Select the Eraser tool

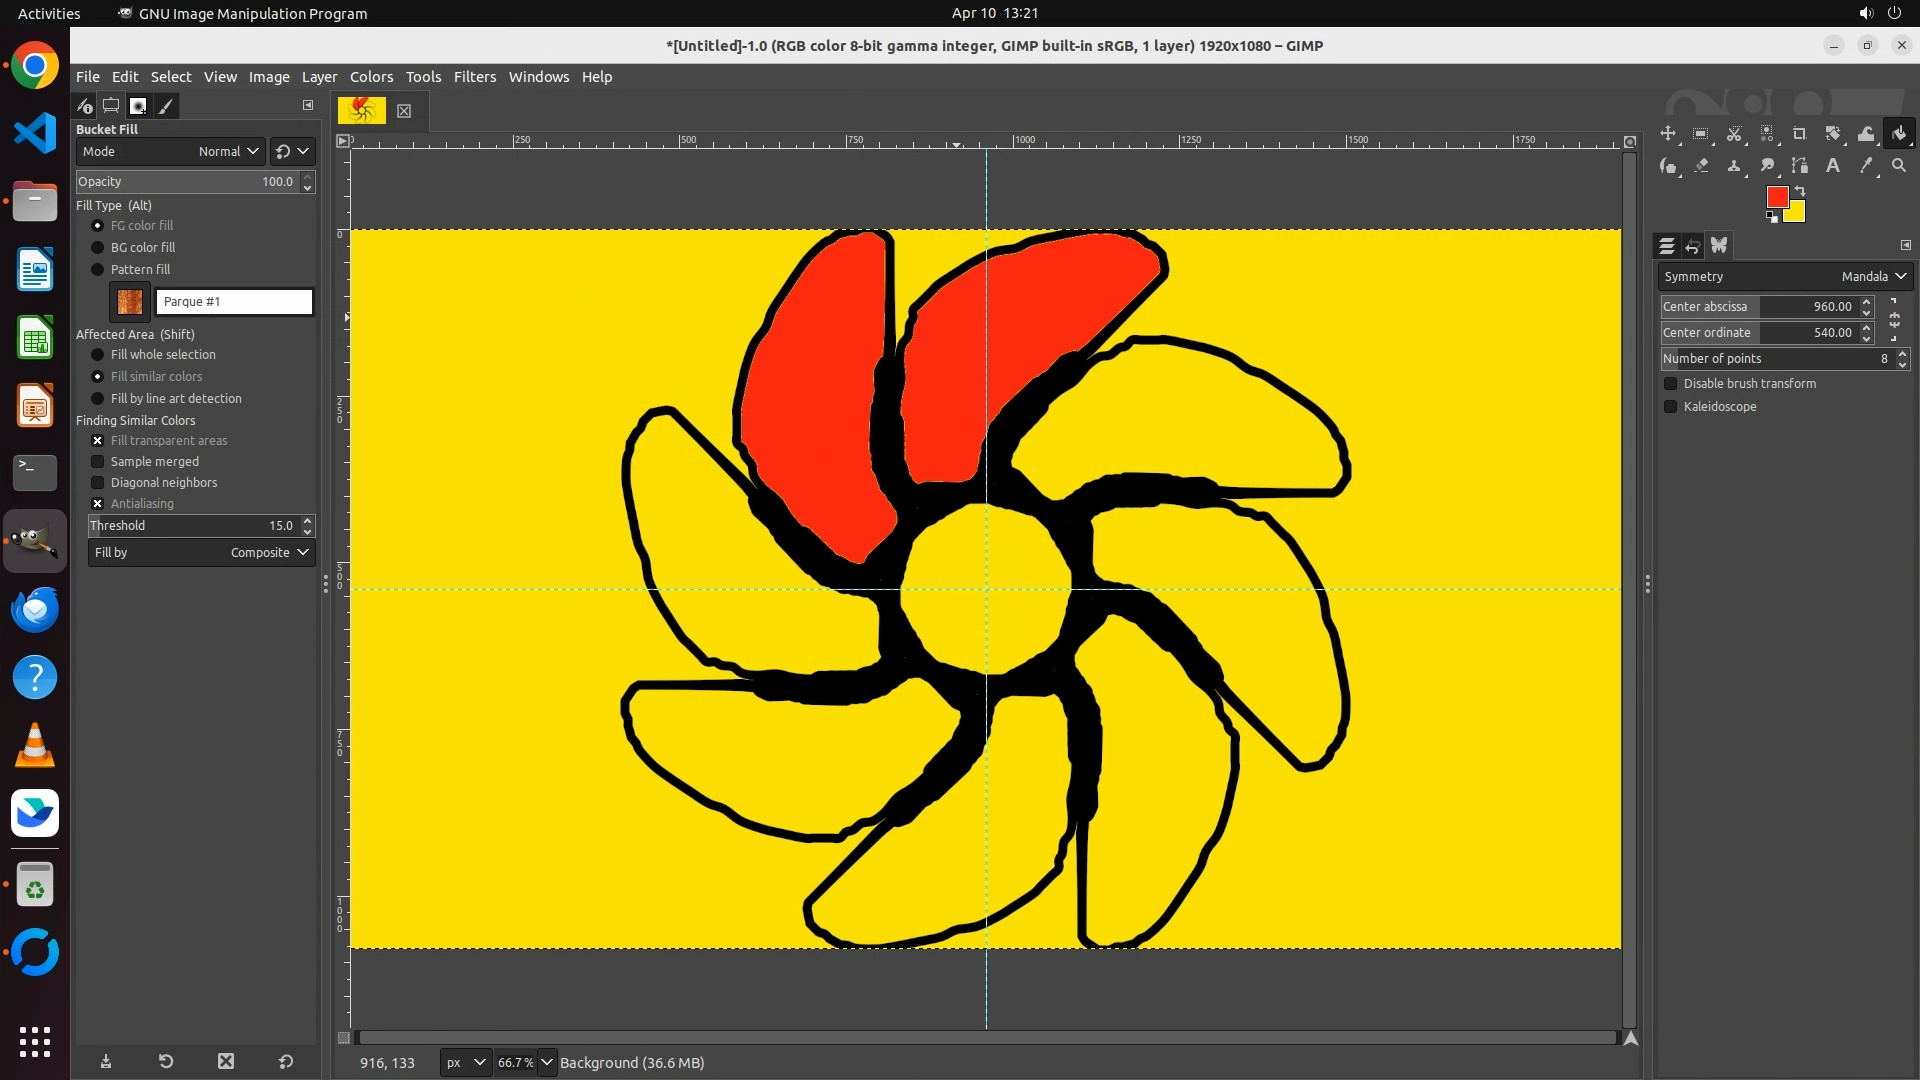tap(1701, 166)
